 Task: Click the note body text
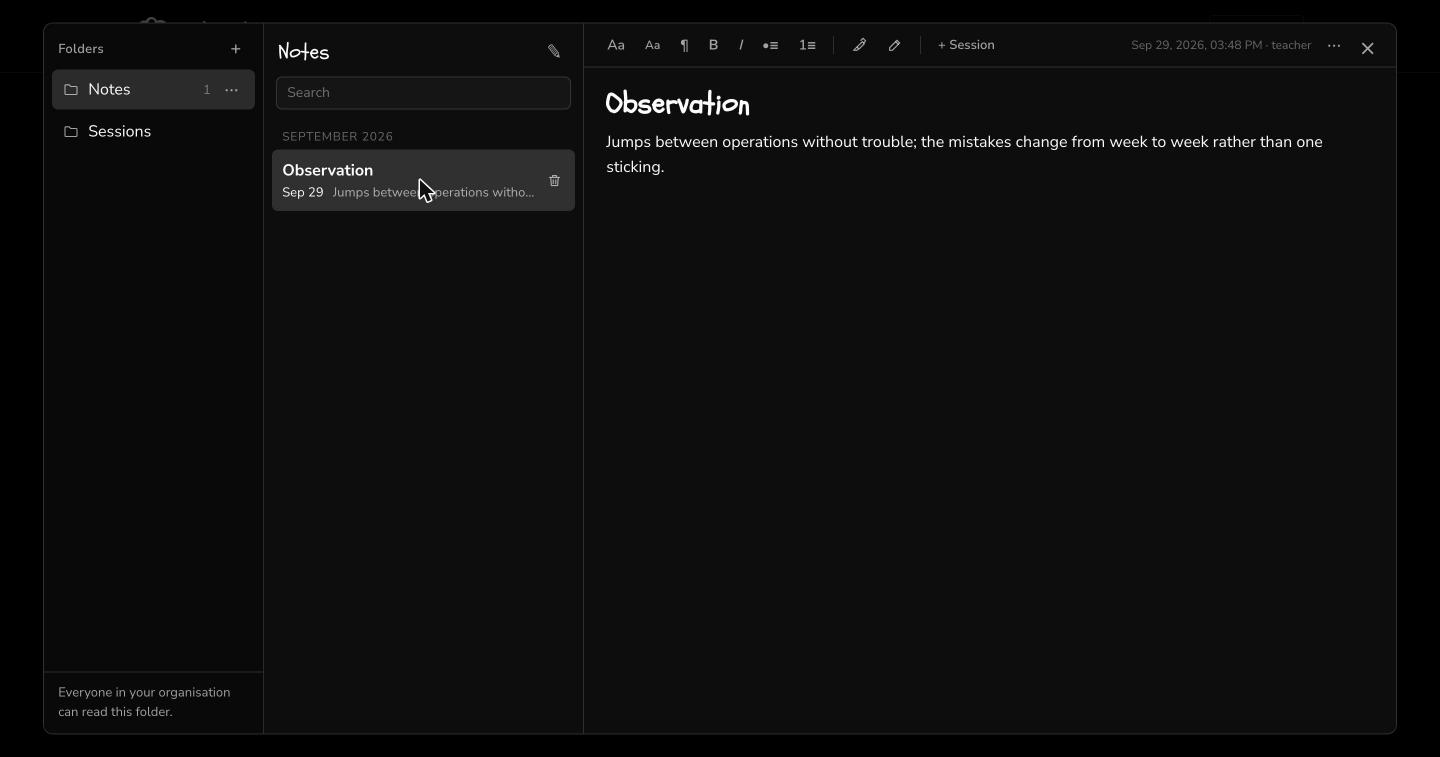pos(964,154)
